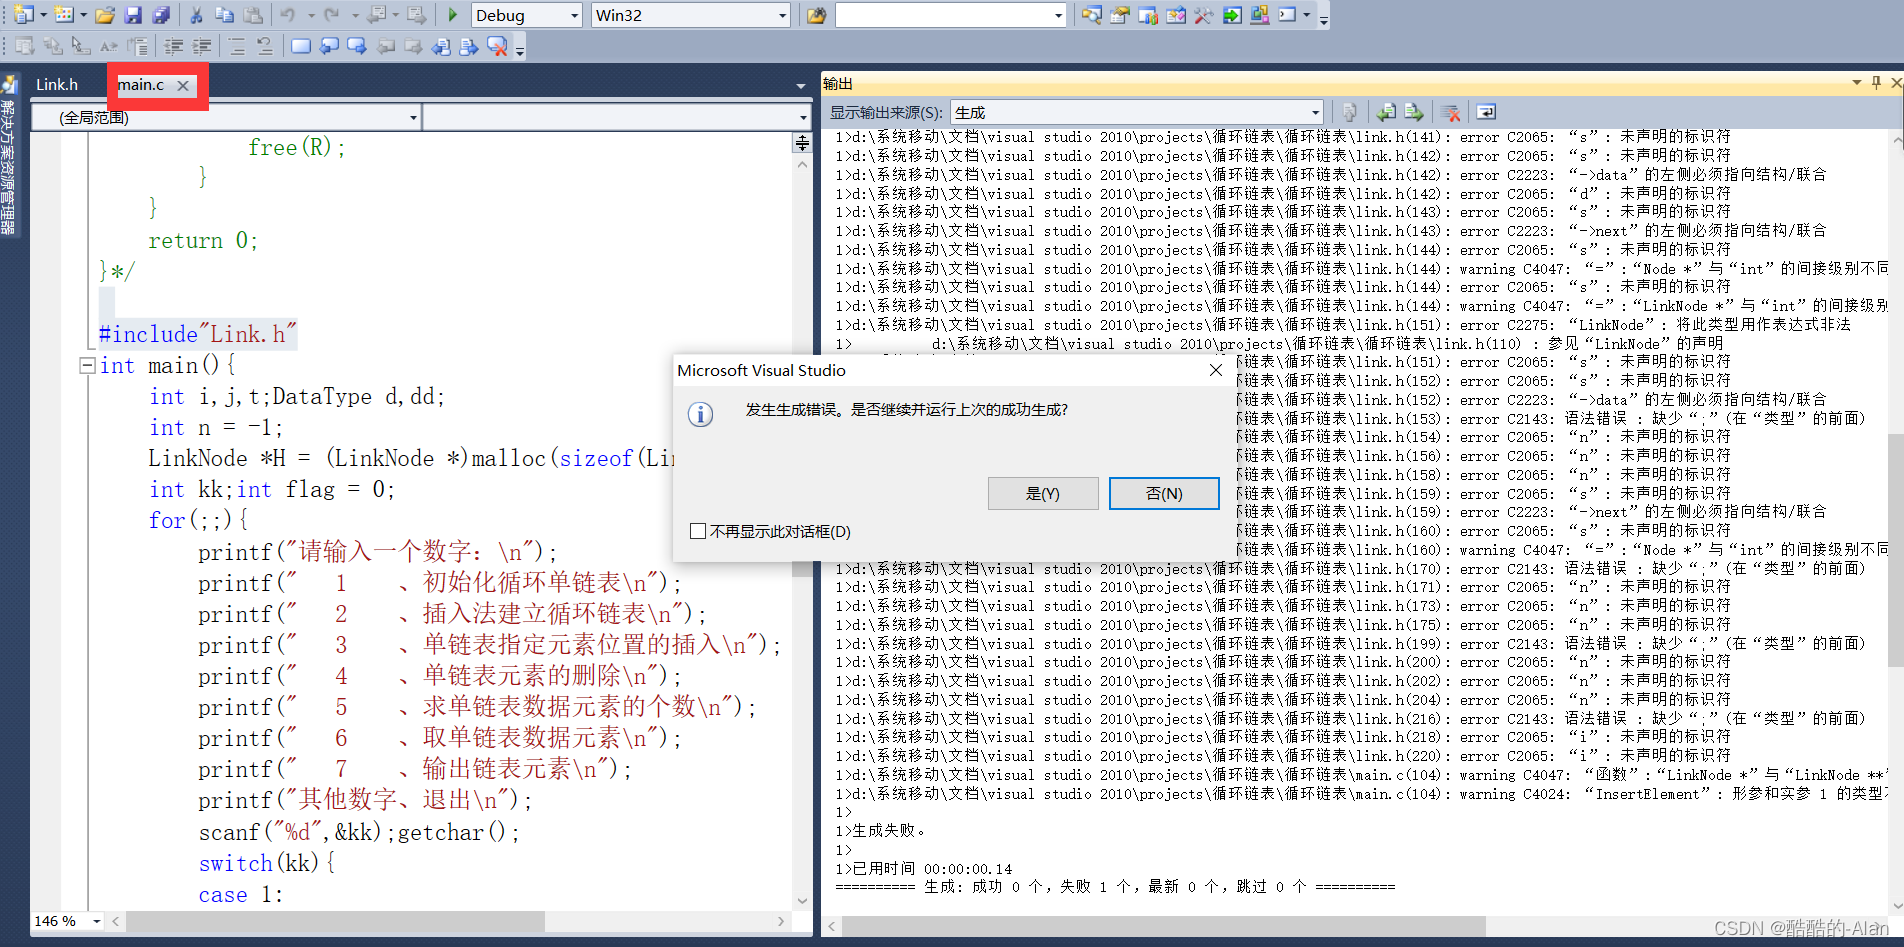Close the Microsoft Visual Studio dialog
1904x947 pixels.
[1215, 370]
